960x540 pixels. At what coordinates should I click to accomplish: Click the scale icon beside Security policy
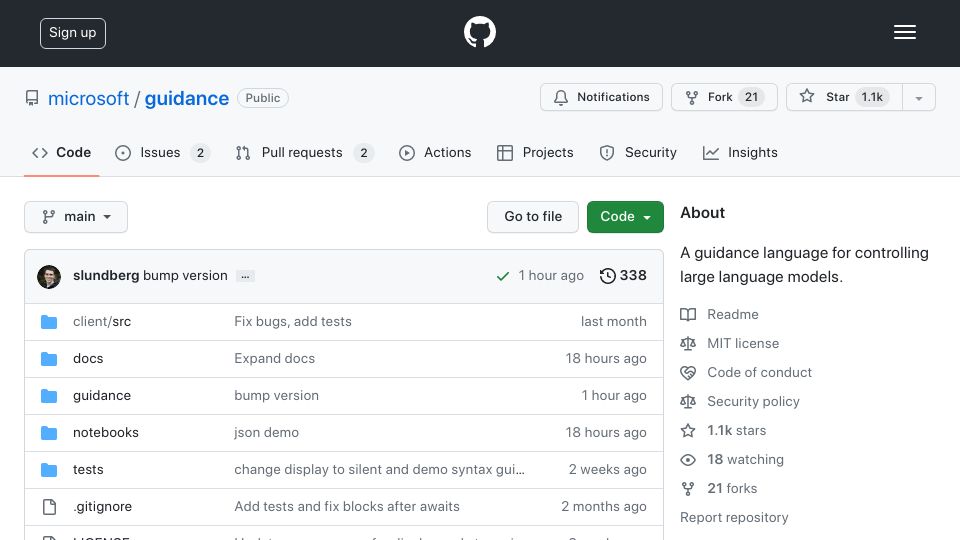tap(688, 402)
